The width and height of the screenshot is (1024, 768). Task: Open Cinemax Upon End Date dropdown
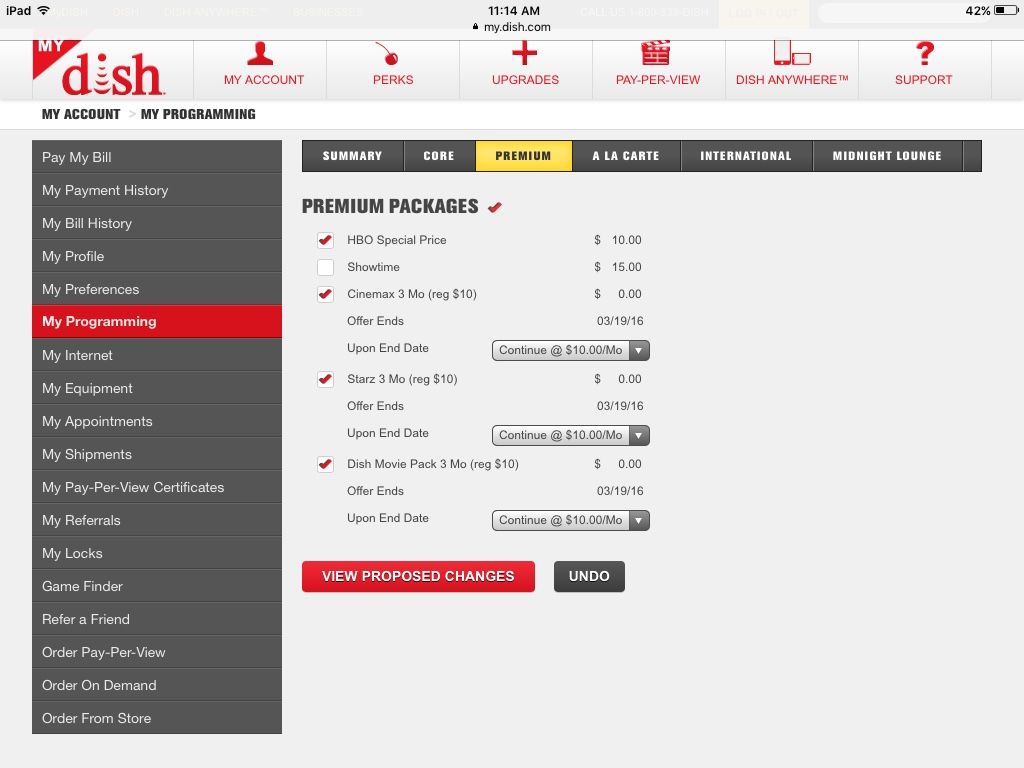point(570,350)
